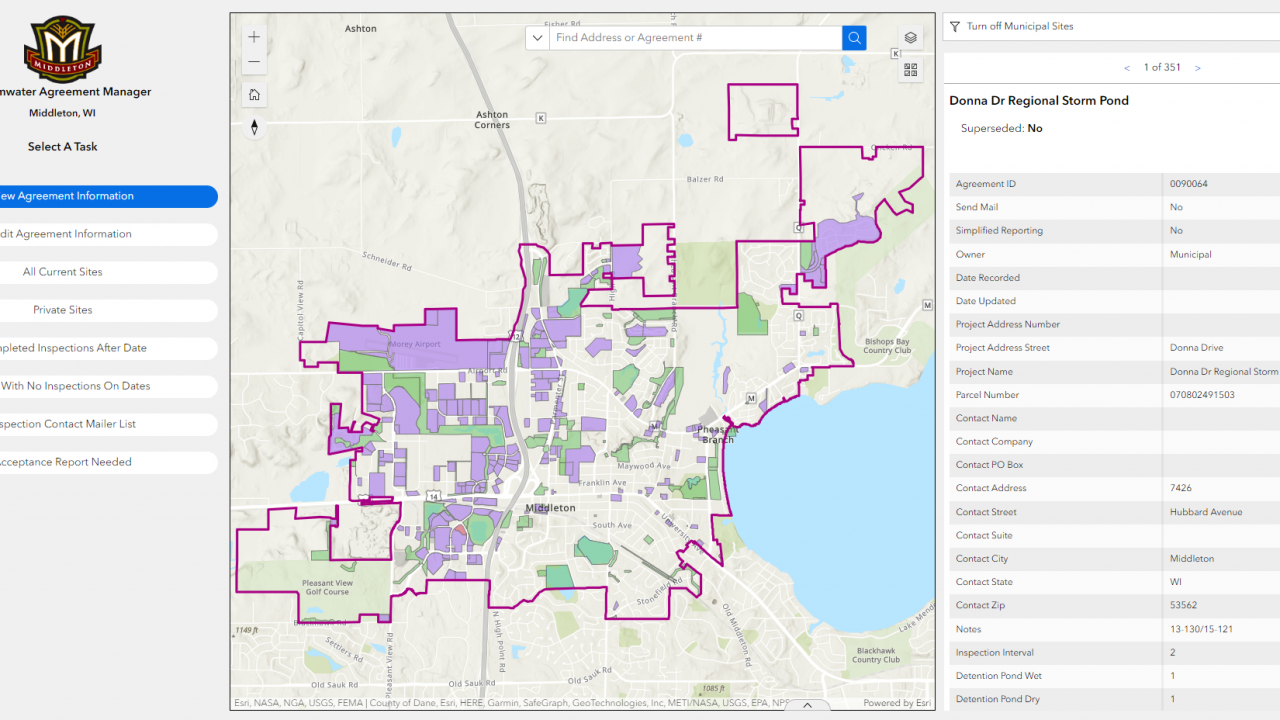
Task: Search with the magnifying glass button
Action: click(x=854, y=38)
